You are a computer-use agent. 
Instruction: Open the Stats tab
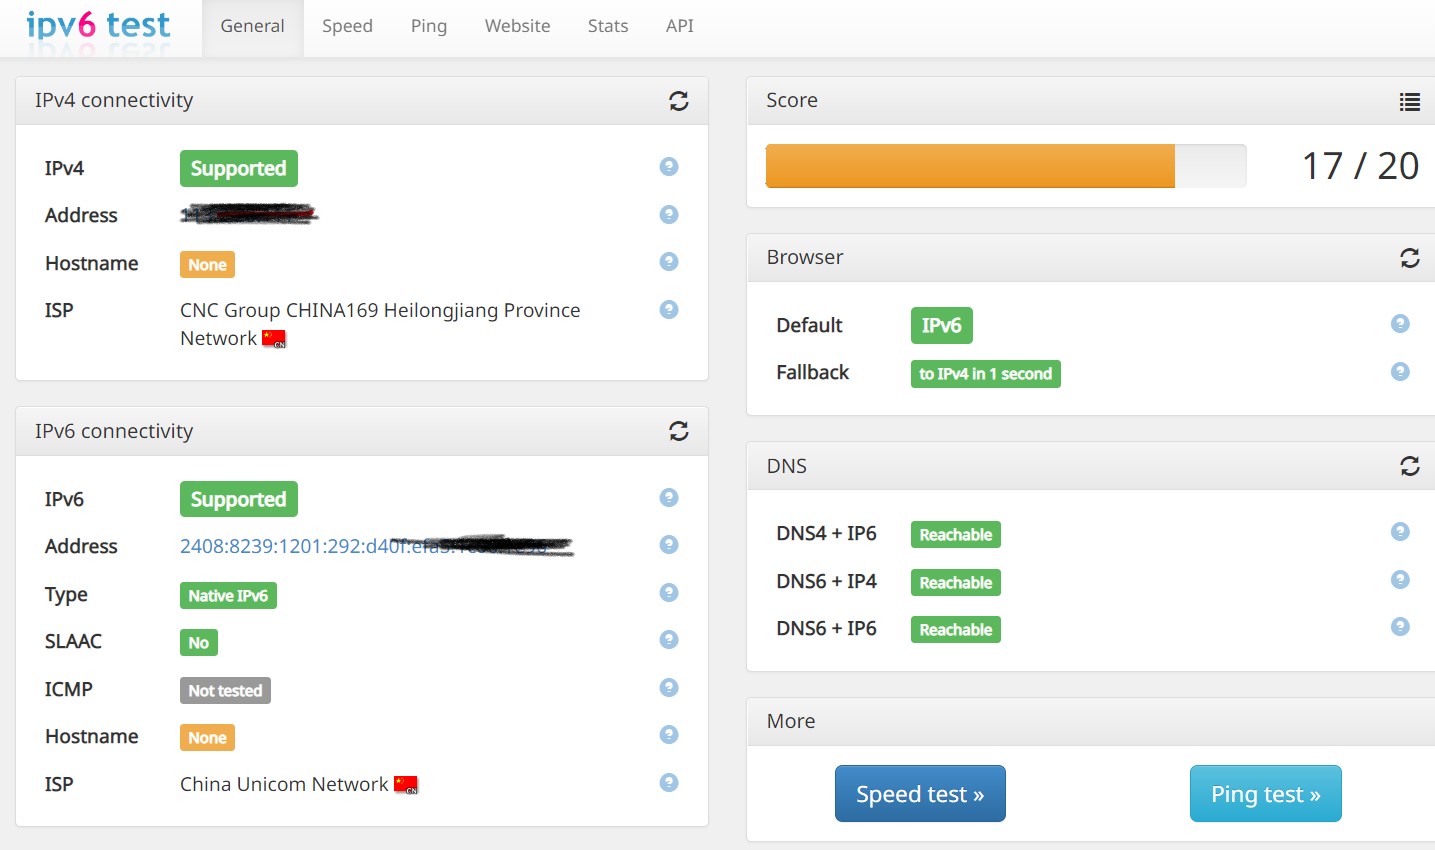click(x=608, y=27)
